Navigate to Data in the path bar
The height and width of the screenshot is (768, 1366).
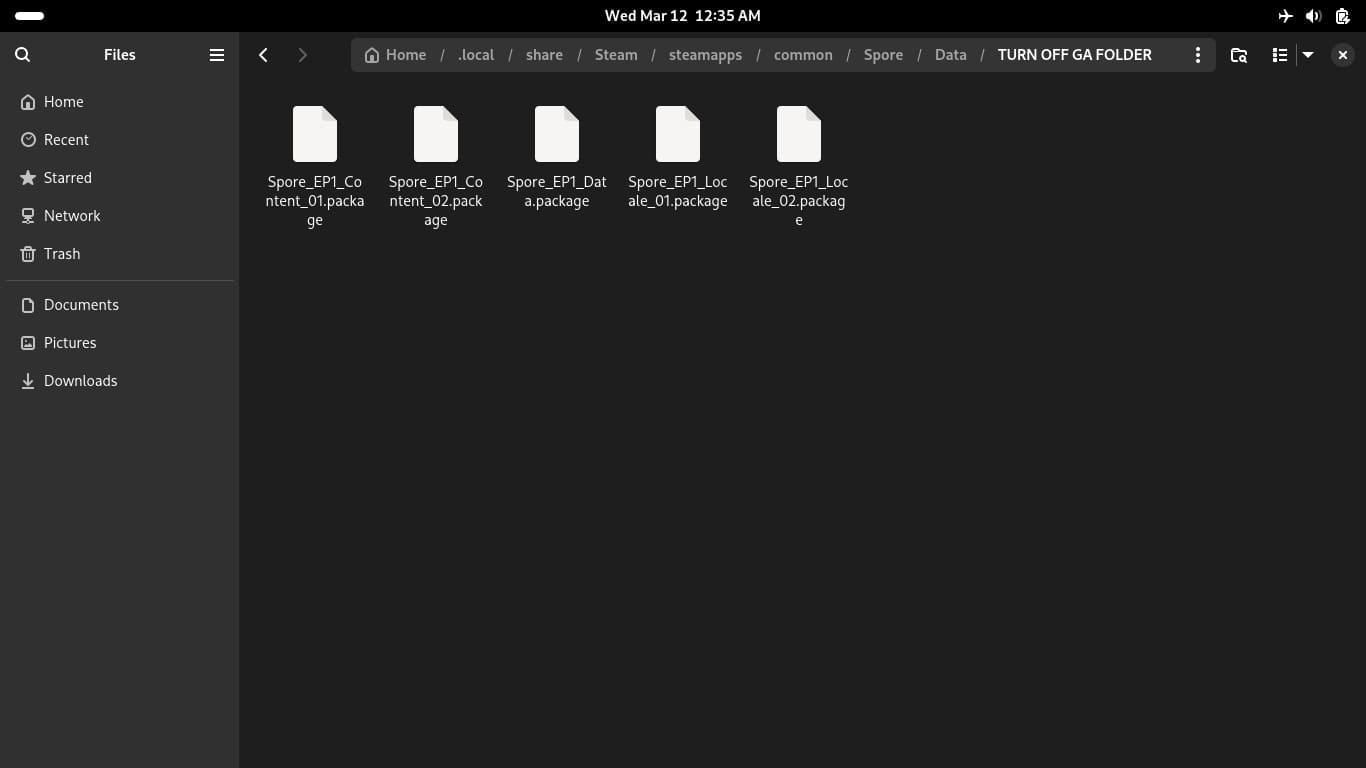click(951, 55)
